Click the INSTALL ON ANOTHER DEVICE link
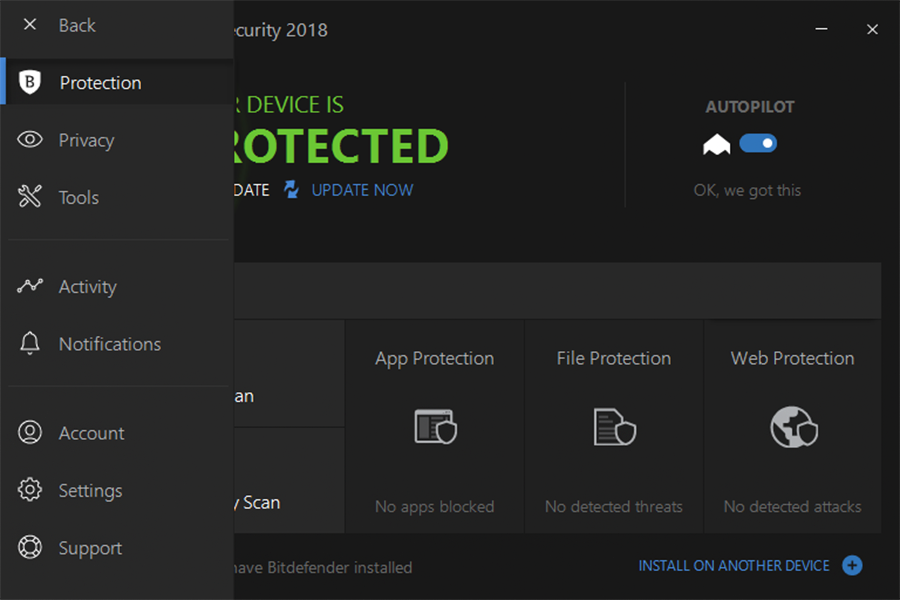This screenshot has width=900, height=600. click(734, 566)
